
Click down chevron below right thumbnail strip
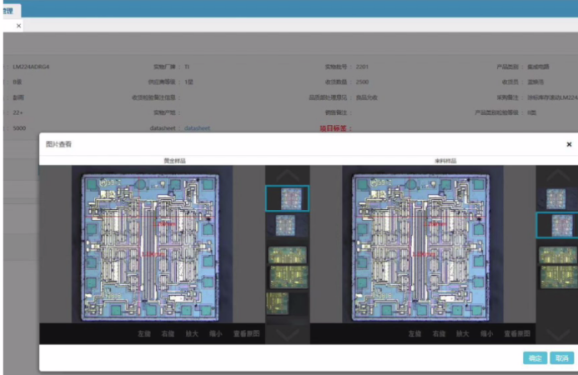pos(558,335)
